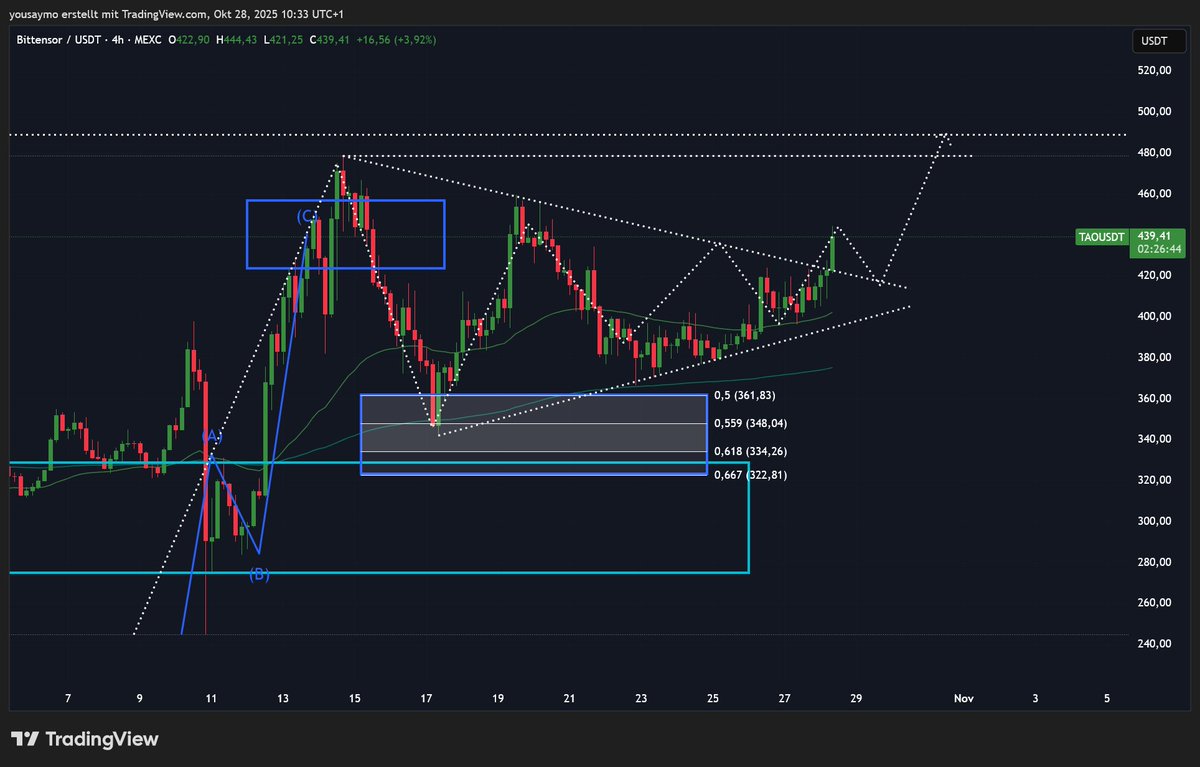This screenshot has height=767, width=1200.
Task: Select the wave label (B)
Action: point(259,574)
